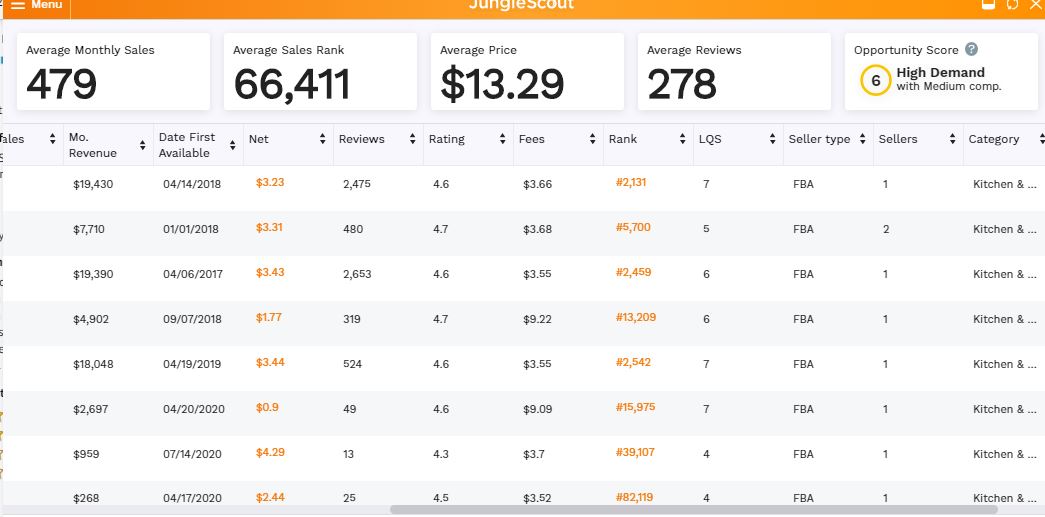
Task: Toggle sort order on the LQS column
Action: click(772, 139)
